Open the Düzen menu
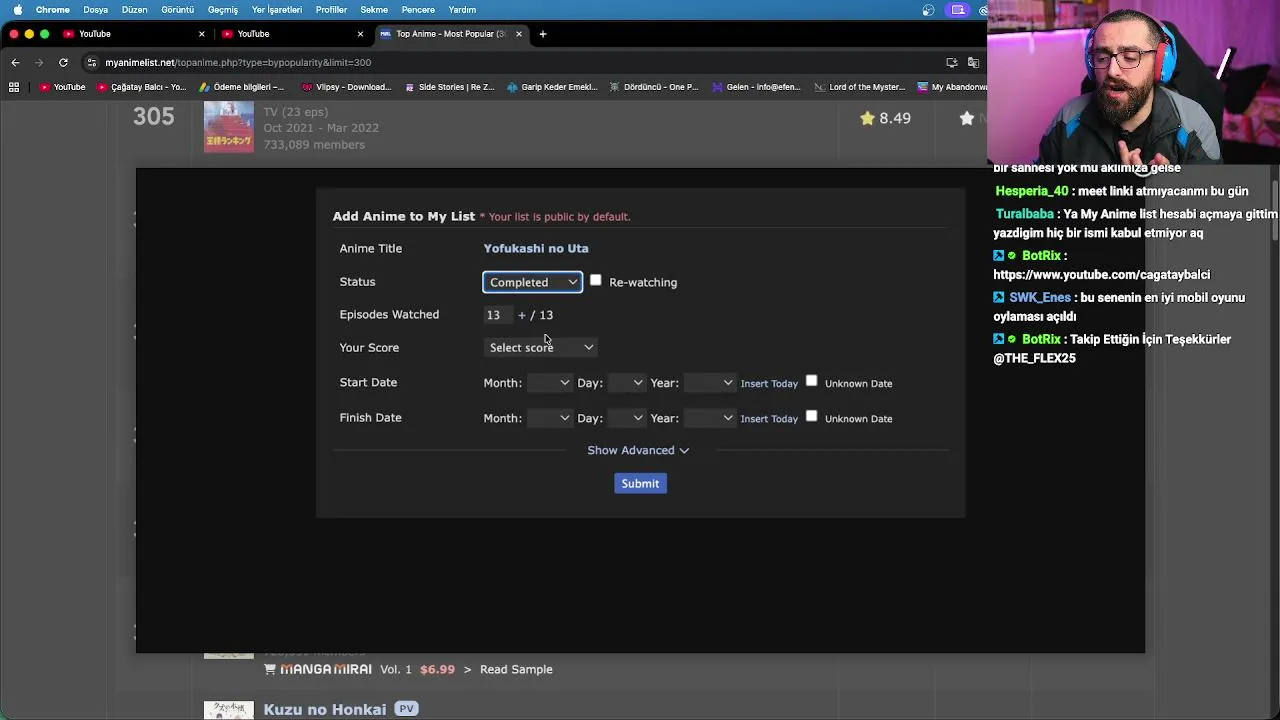This screenshot has height=720, width=1280. tap(134, 10)
